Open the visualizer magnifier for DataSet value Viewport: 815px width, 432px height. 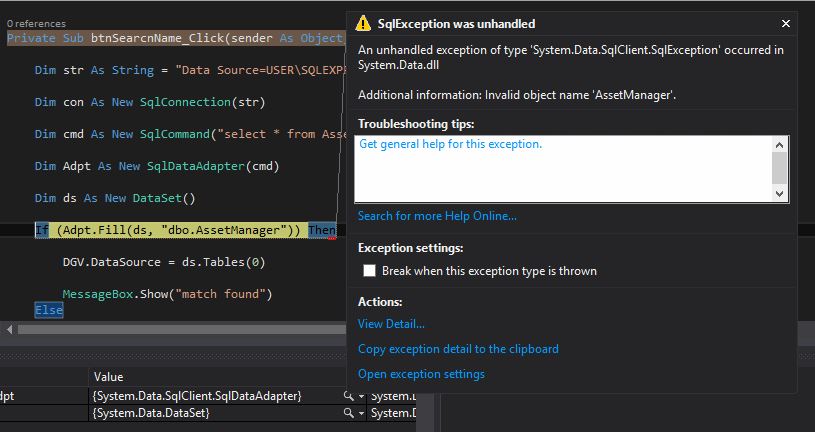347,413
